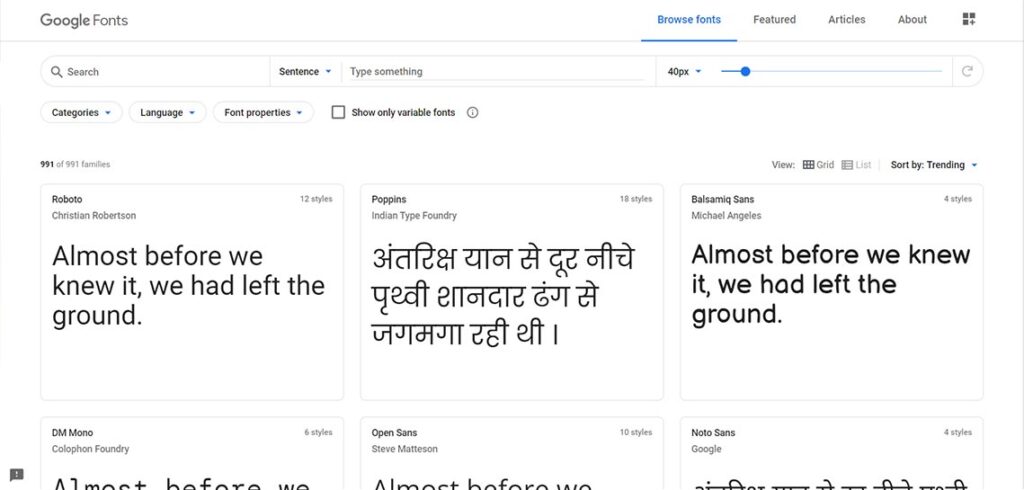1024x490 pixels.
Task: Click the Type something preview field
Action: click(495, 72)
